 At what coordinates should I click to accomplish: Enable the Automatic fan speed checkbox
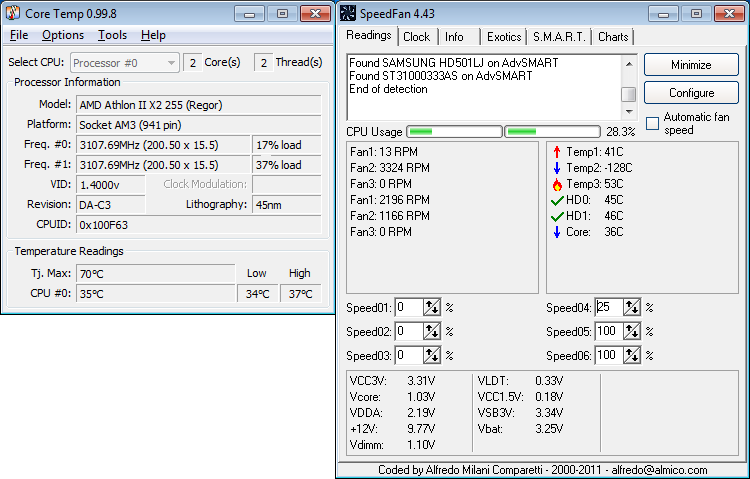pyautogui.click(x=652, y=123)
